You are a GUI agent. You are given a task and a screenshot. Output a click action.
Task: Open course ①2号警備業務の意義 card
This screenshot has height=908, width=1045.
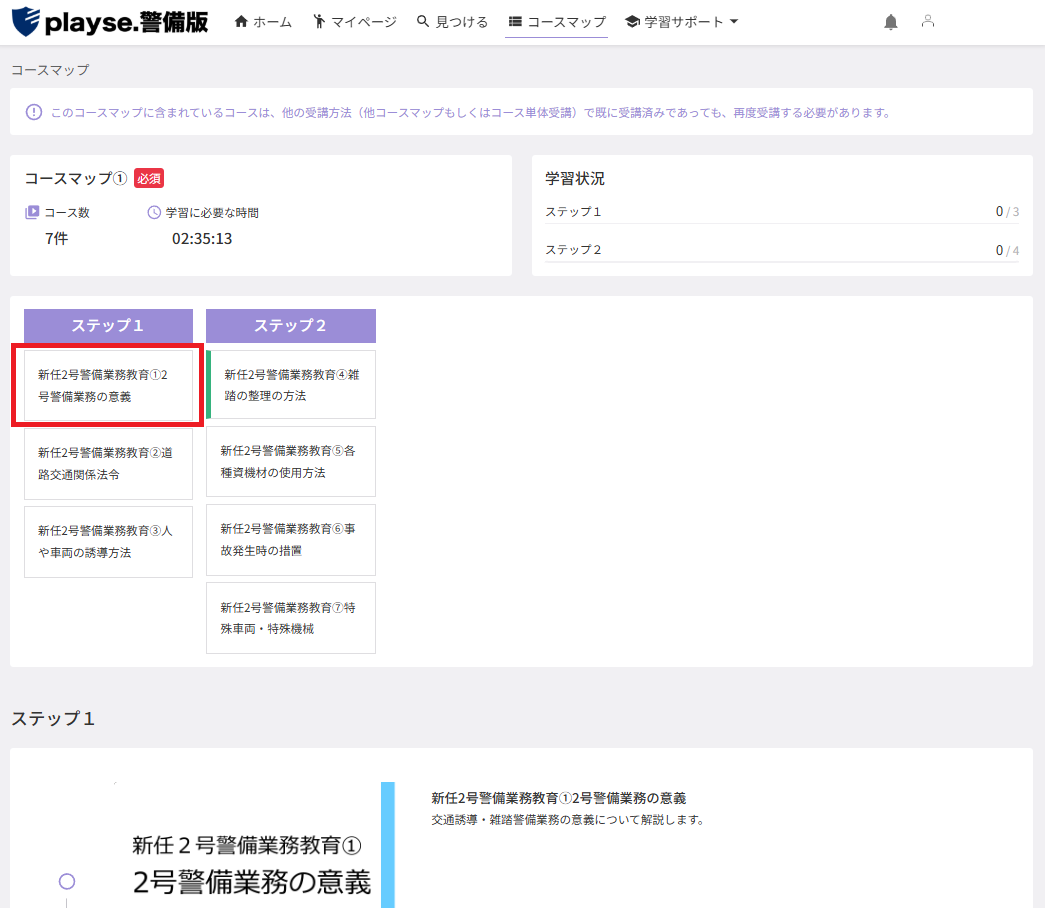108,385
